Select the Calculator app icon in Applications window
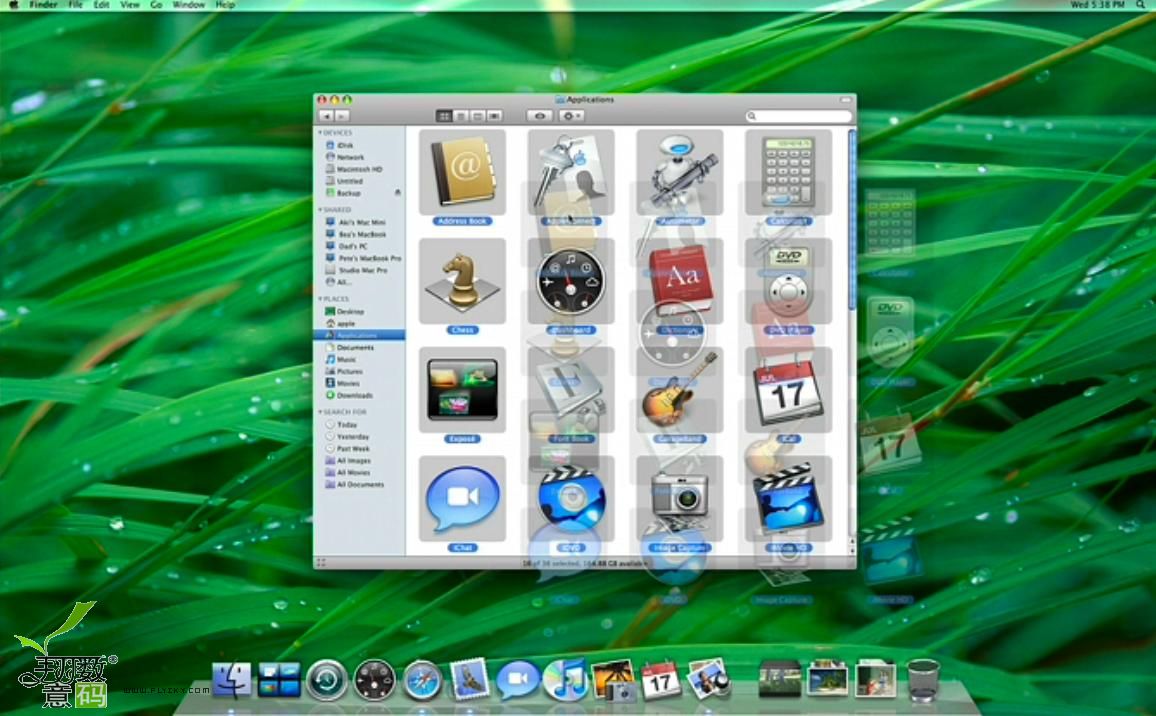Image resolution: width=1156 pixels, height=716 pixels. tap(788, 173)
